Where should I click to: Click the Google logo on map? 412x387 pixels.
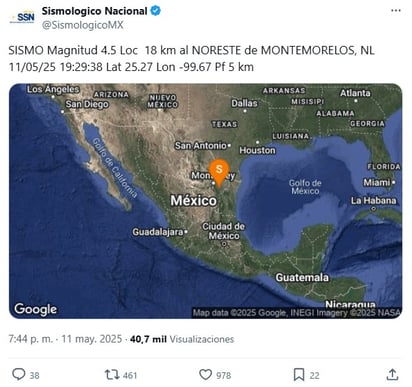[35, 309]
